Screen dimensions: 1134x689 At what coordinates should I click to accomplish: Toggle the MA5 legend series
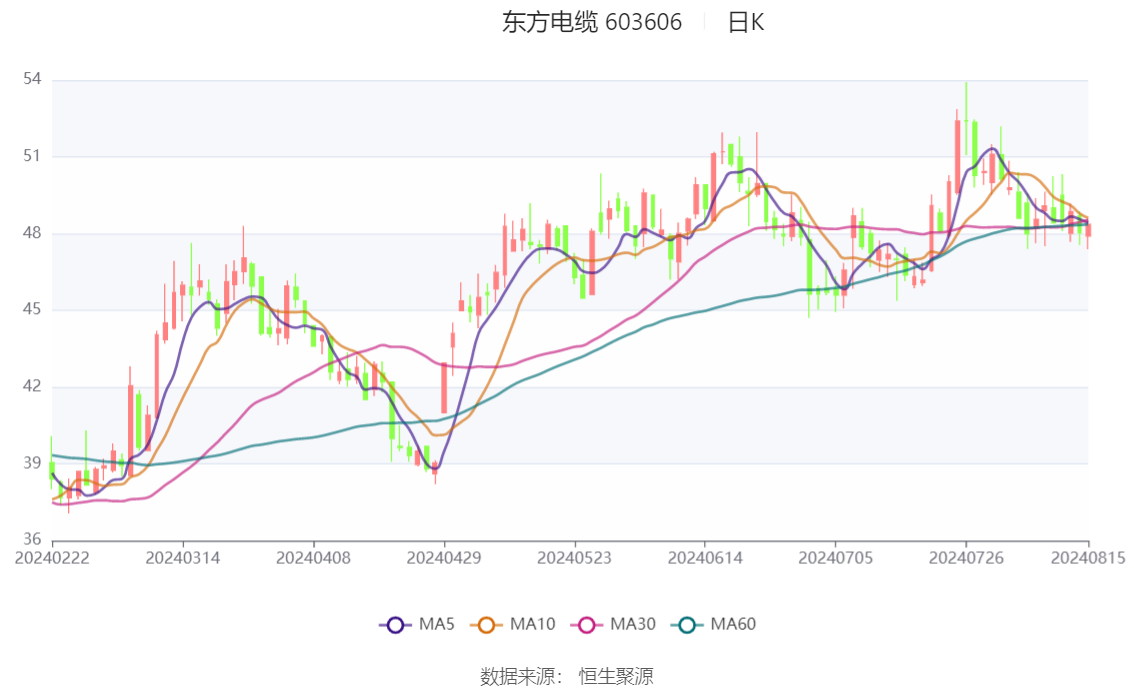point(417,625)
